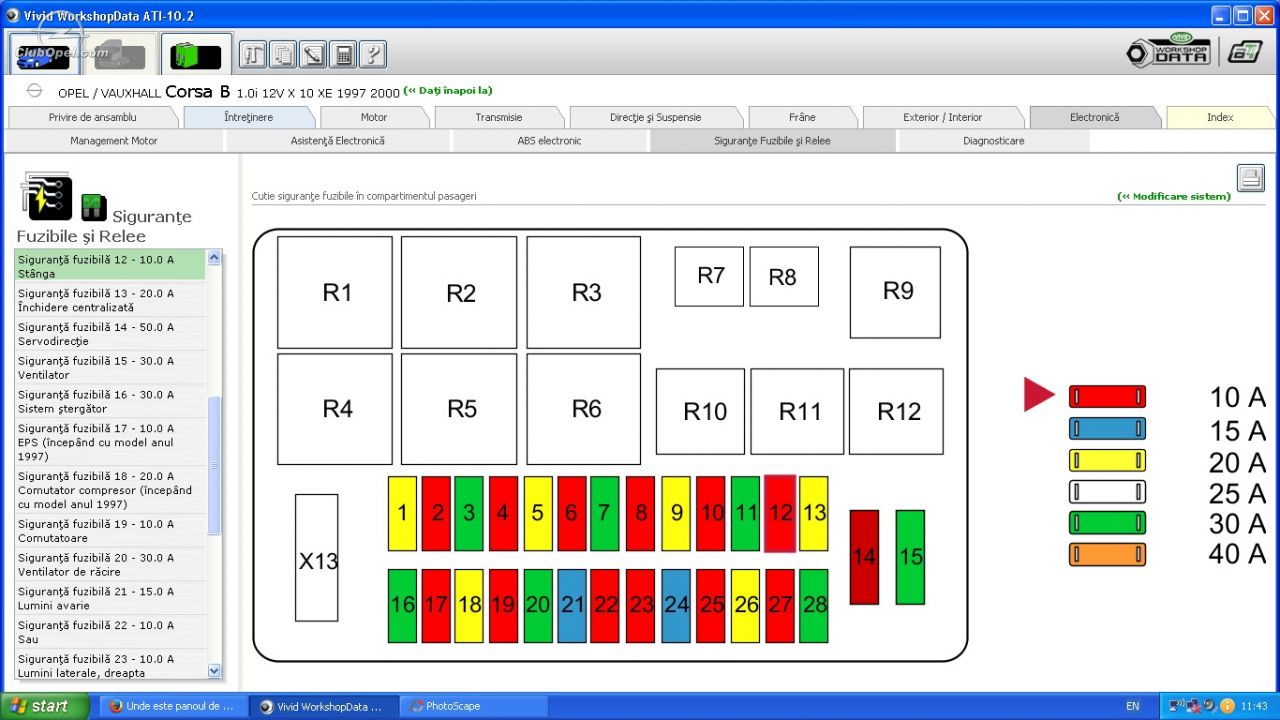Select list item 'Siguranță fuzibilă 12 - 10.0 A'
1280x720 pixels.
[110, 266]
